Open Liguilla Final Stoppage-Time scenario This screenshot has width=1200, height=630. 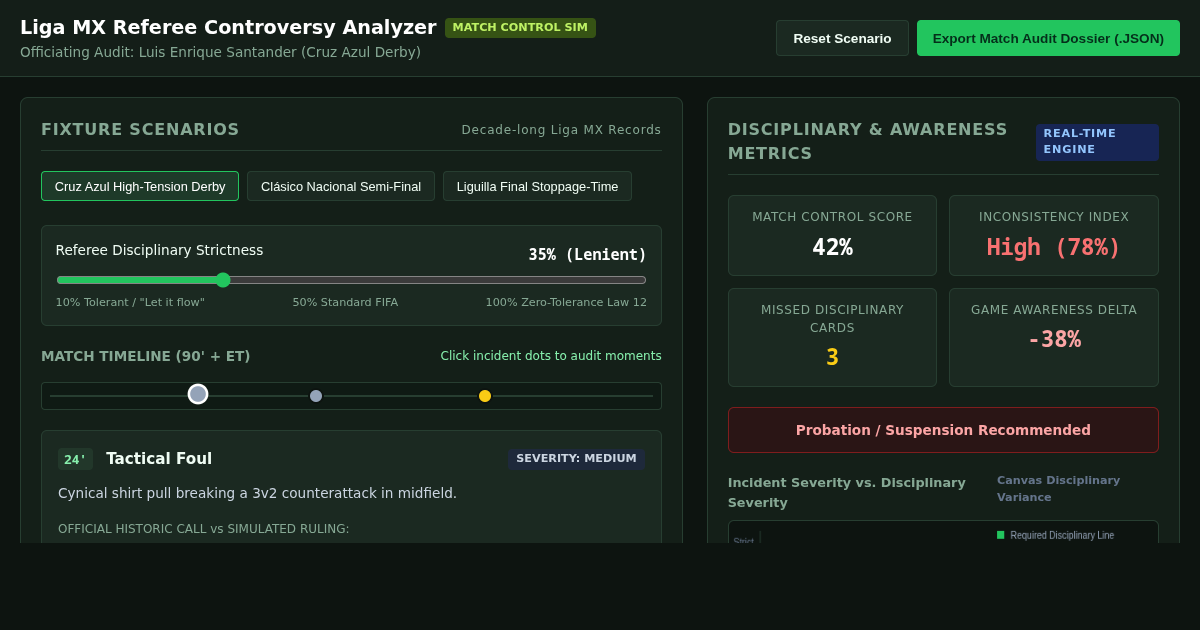[537, 186]
